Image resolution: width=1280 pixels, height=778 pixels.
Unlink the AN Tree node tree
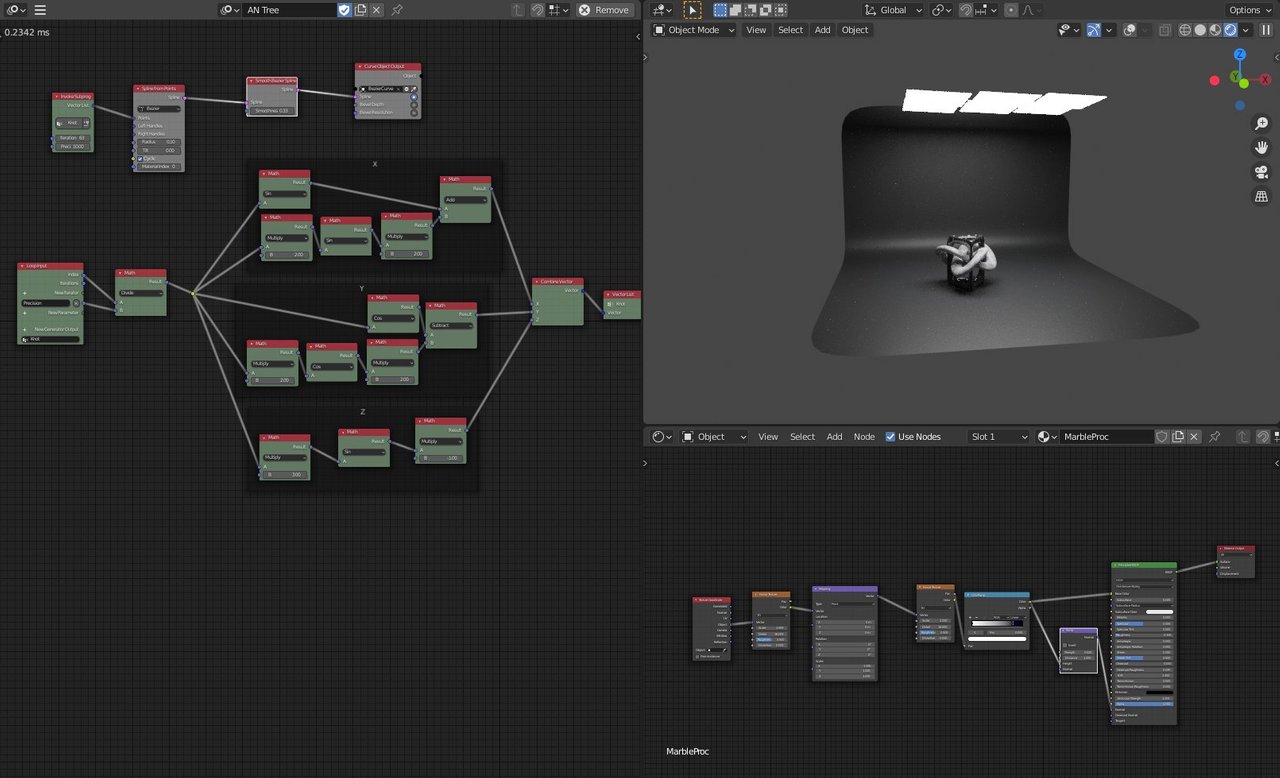pos(377,10)
